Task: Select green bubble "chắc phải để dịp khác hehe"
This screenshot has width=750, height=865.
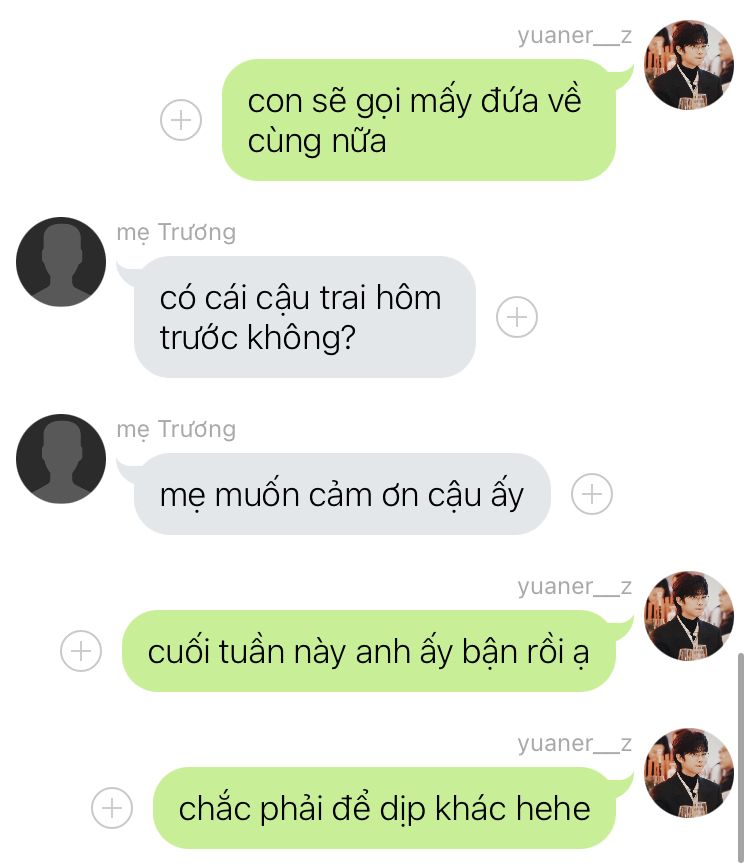Action: [384, 808]
